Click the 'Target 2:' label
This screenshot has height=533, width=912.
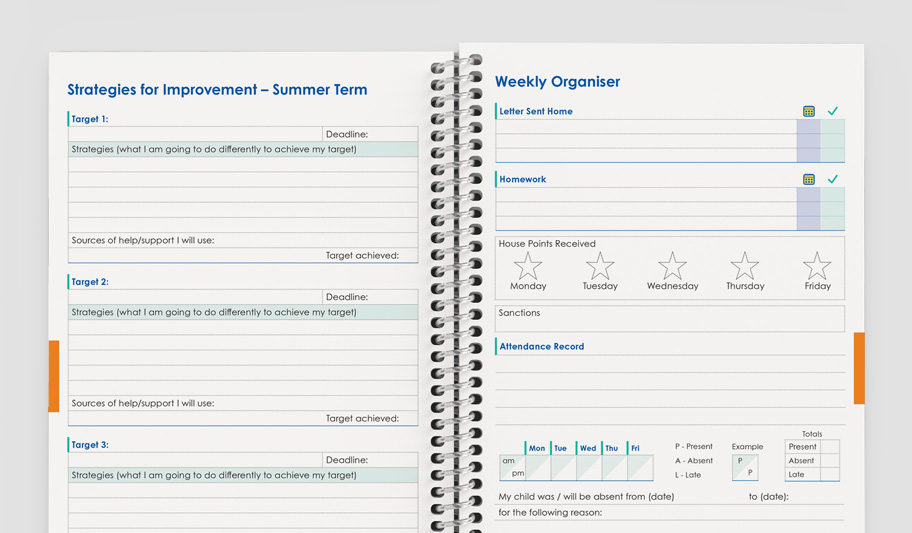coord(90,282)
